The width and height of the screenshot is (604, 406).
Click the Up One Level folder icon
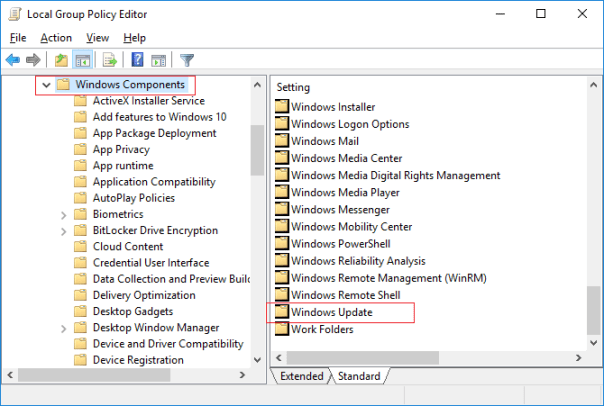61,60
